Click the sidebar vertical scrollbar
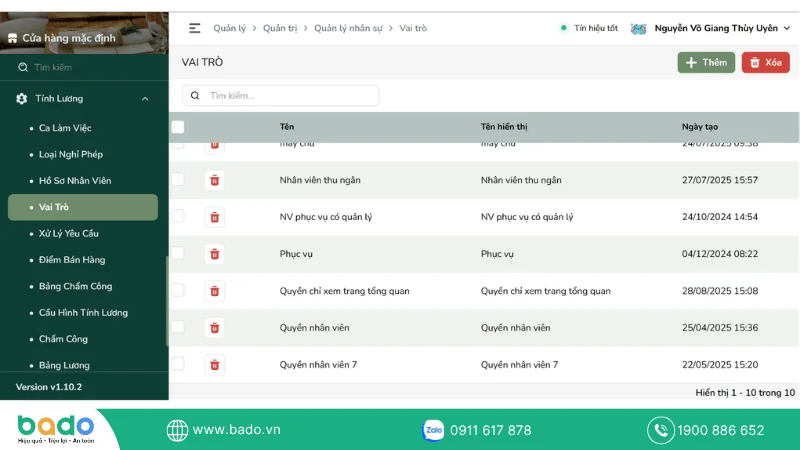Screen dimensions: 800x450 tap(167, 301)
